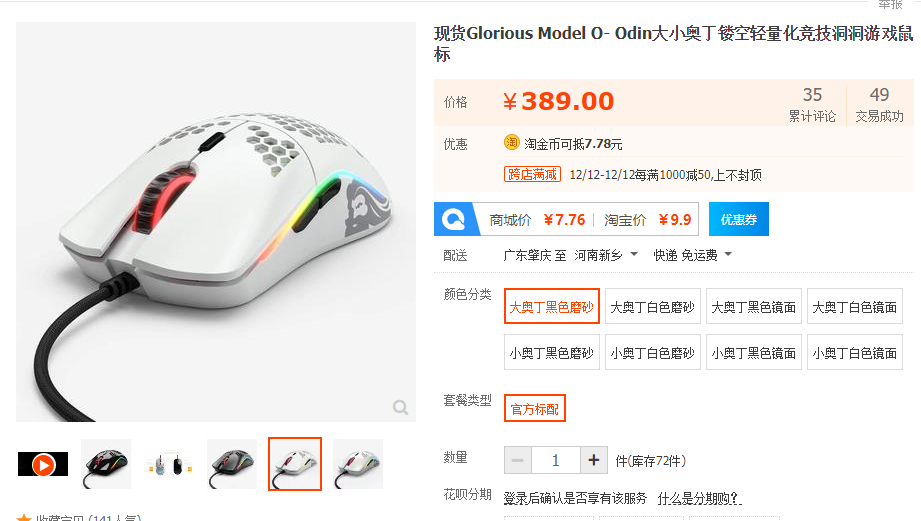Decrease quantity with the minus button
921x521 pixels.
coord(517,460)
